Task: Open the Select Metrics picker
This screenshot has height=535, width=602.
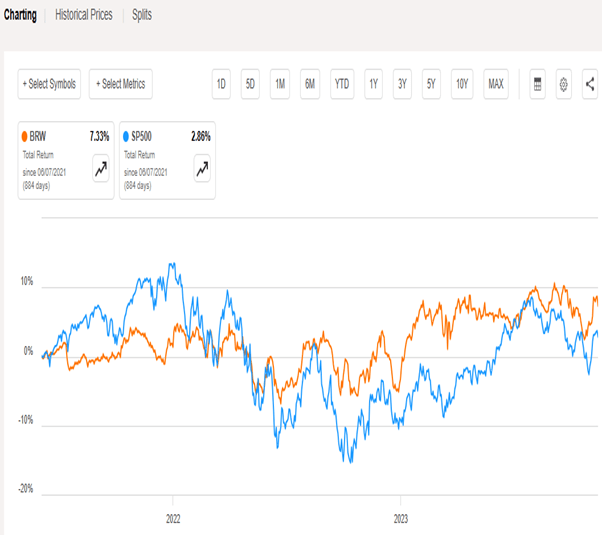Action: click(x=121, y=85)
